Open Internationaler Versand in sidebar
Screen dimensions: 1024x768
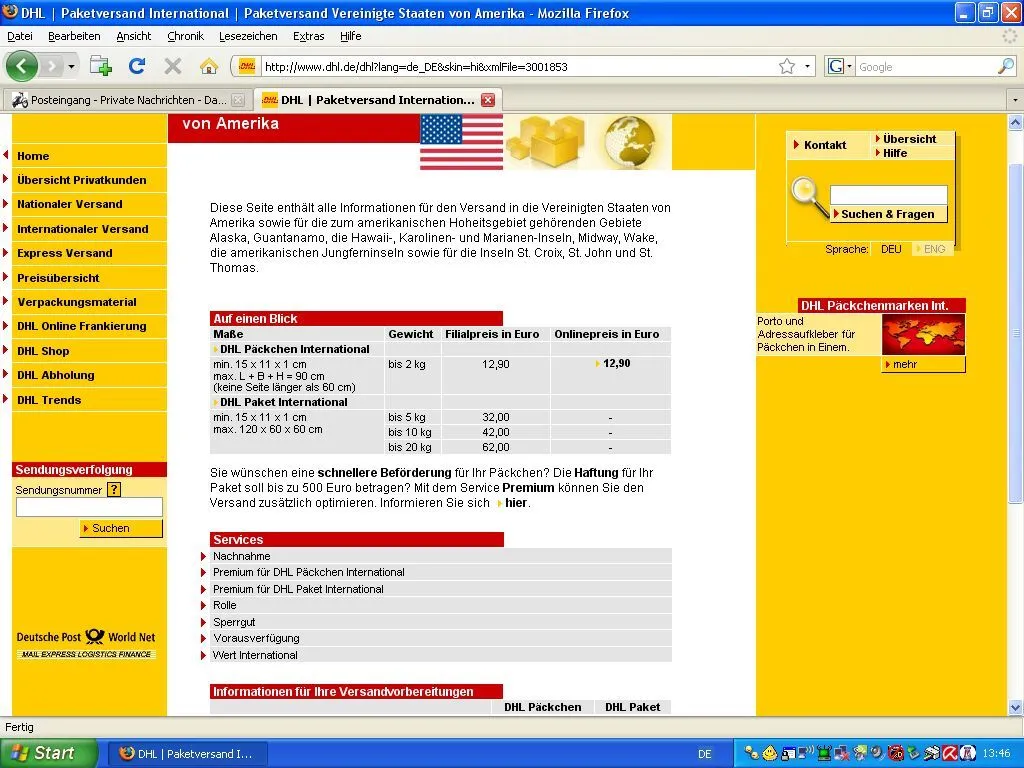[x=82, y=229]
